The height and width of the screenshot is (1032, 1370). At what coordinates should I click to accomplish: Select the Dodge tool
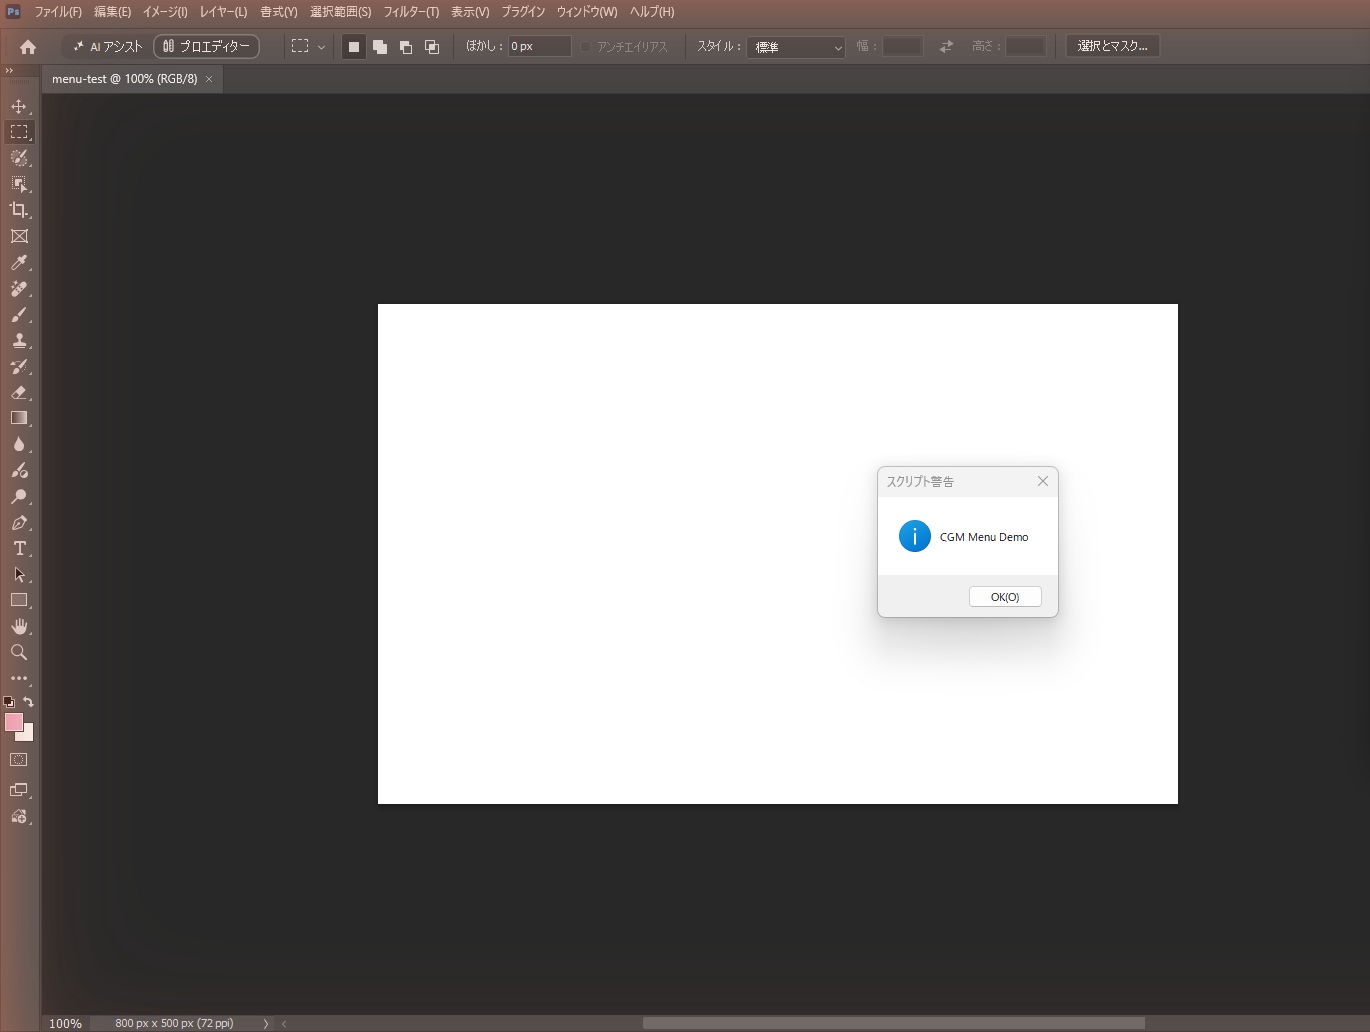click(19, 496)
